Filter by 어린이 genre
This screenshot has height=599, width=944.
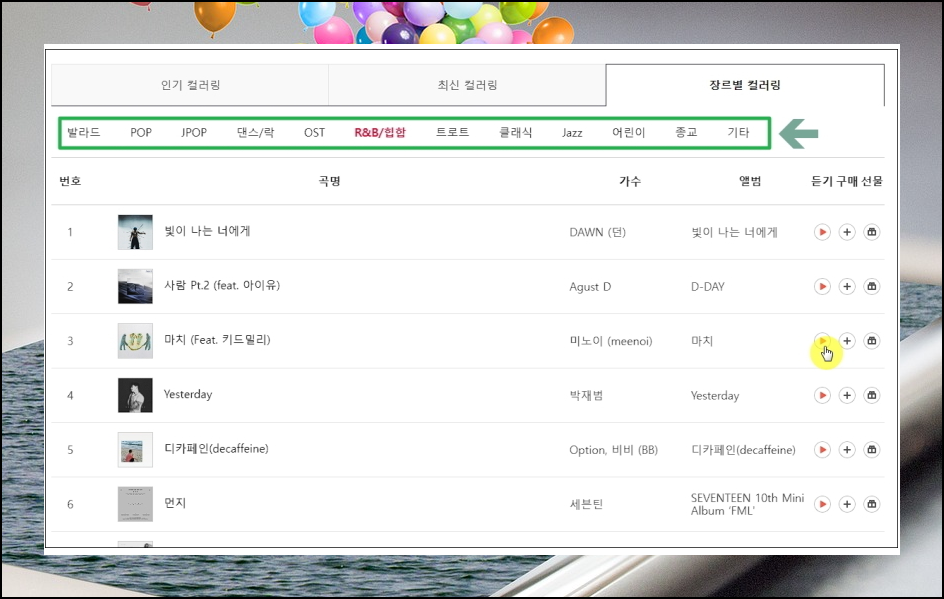(x=629, y=132)
